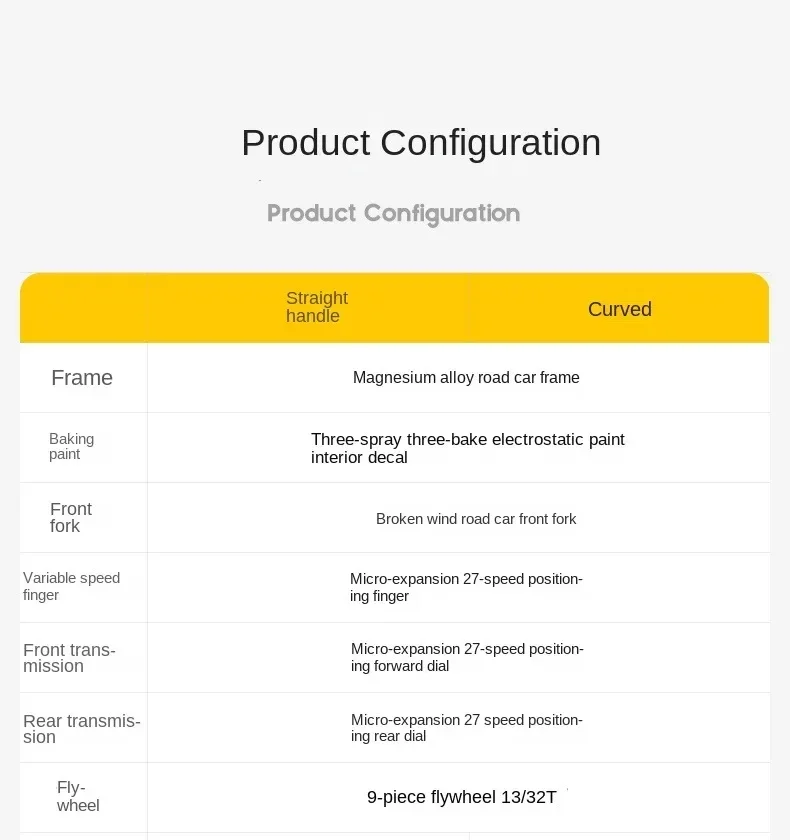
Task: Select the Baking paint row label
Action: pos(71,446)
